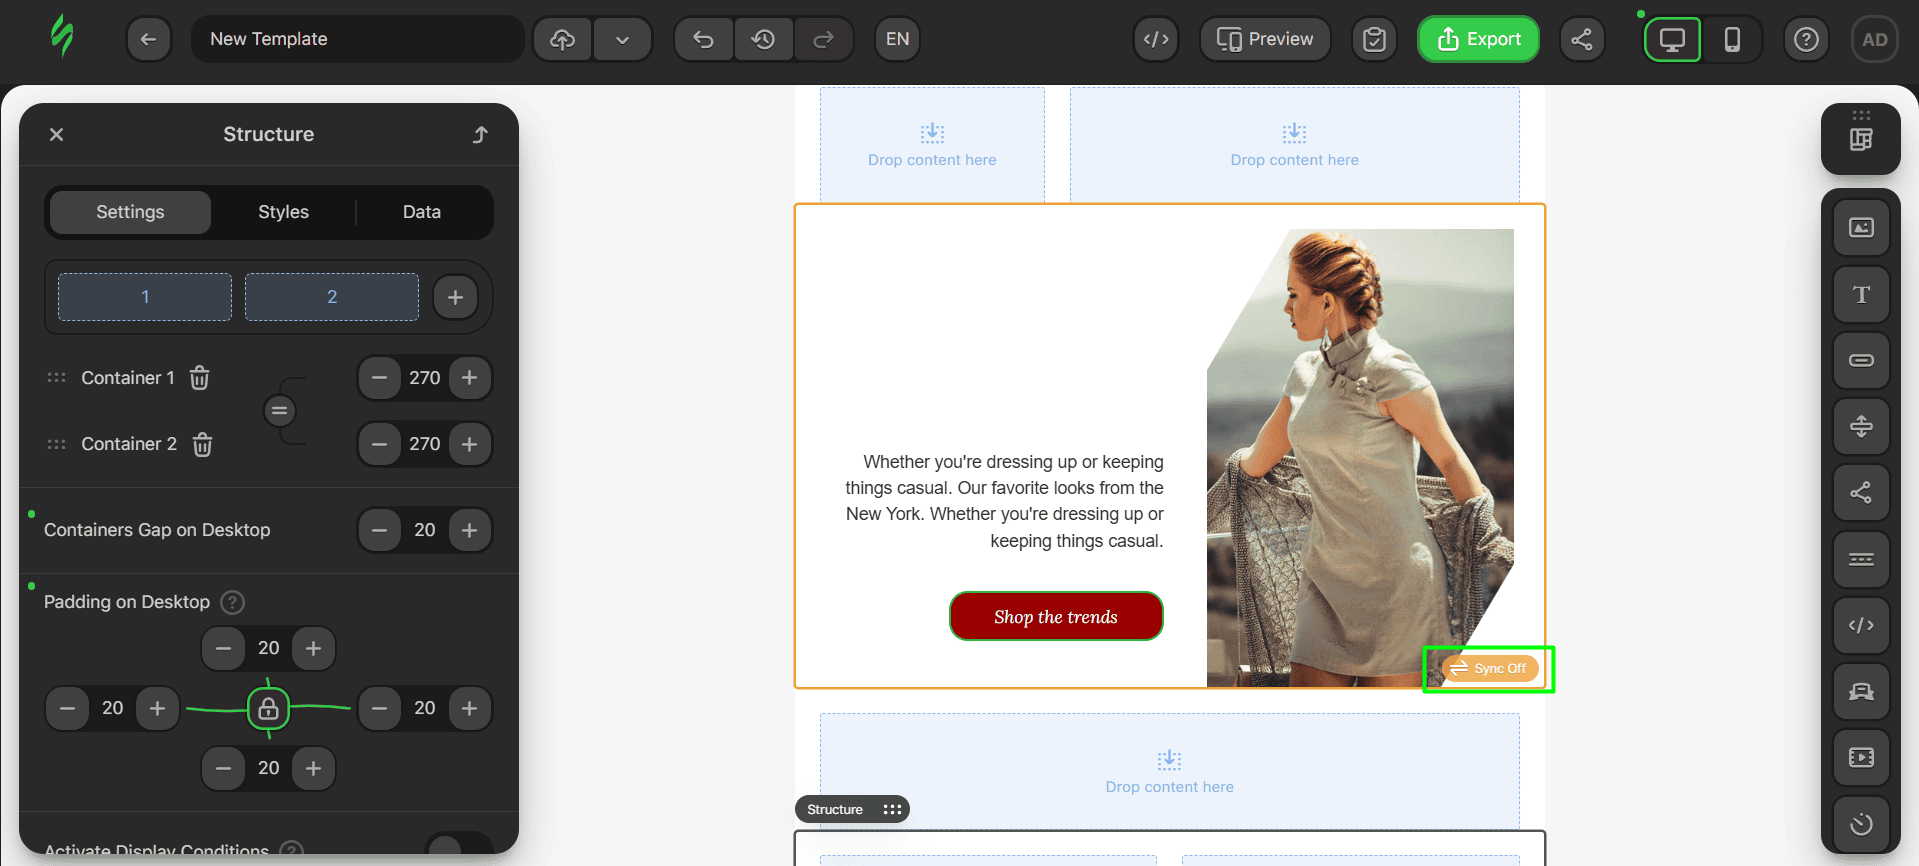
Task: Click the green Export button
Action: [1478, 39]
